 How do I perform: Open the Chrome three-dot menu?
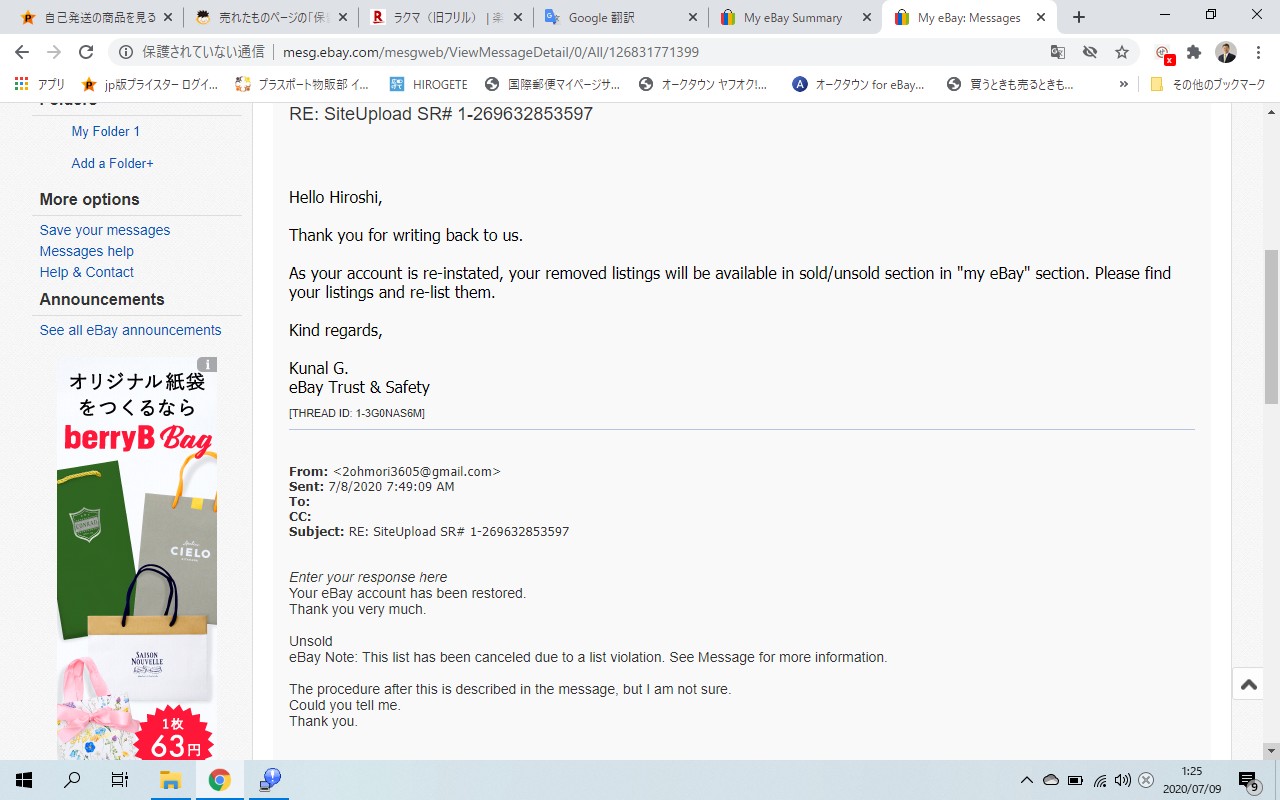[1258, 52]
